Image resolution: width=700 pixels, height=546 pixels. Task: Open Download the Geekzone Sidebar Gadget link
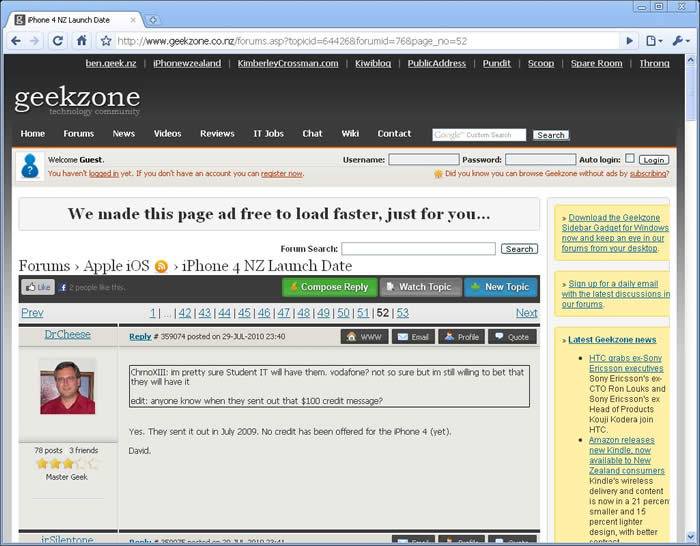[x=615, y=233]
